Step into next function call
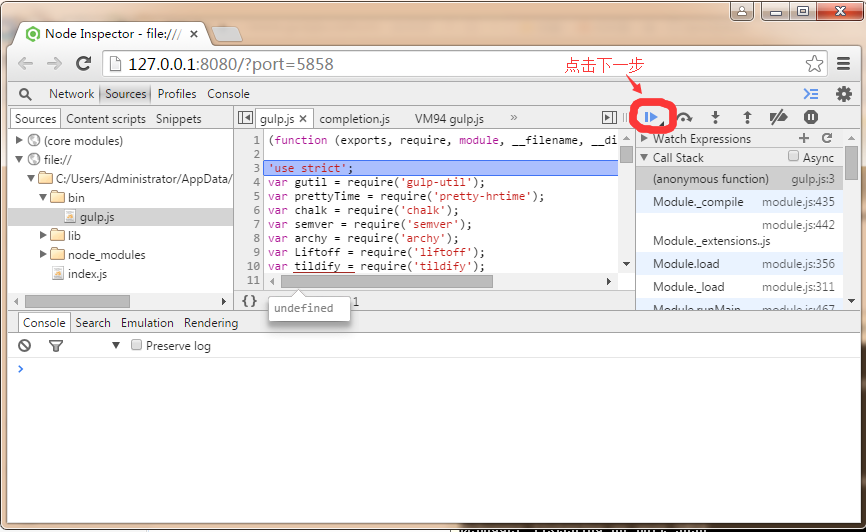 pyautogui.click(x=715, y=117)
